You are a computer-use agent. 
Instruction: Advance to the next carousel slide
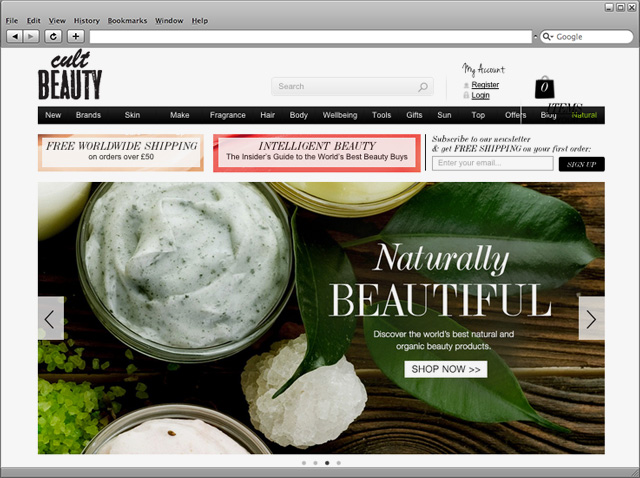pos(591,318)
